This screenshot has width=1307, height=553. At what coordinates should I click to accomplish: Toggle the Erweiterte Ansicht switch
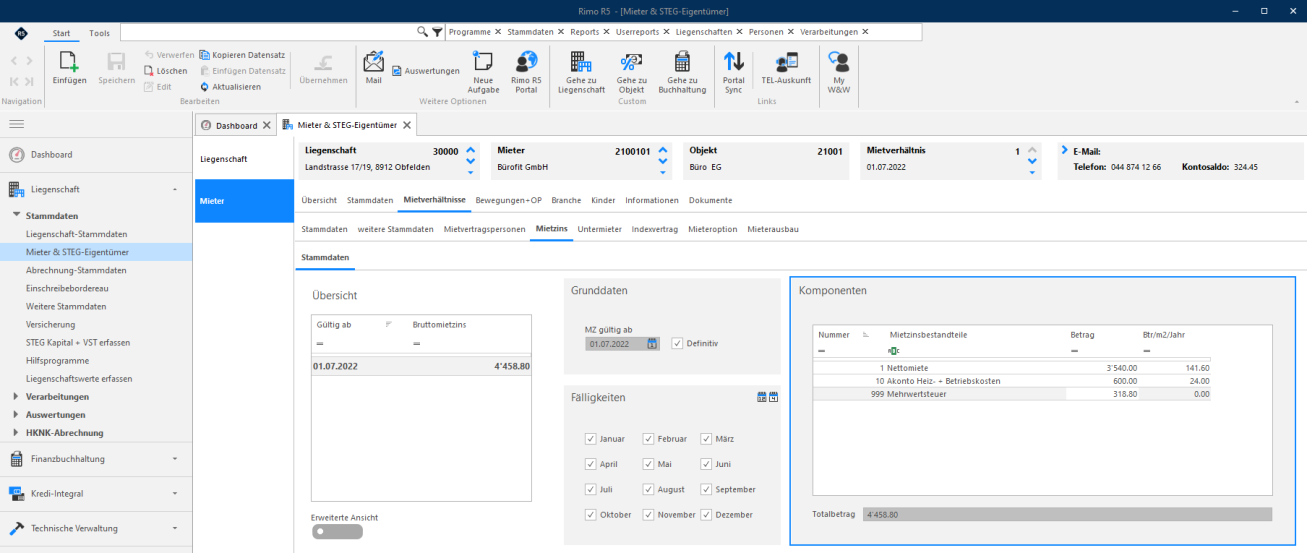click(x=337, y=531)
